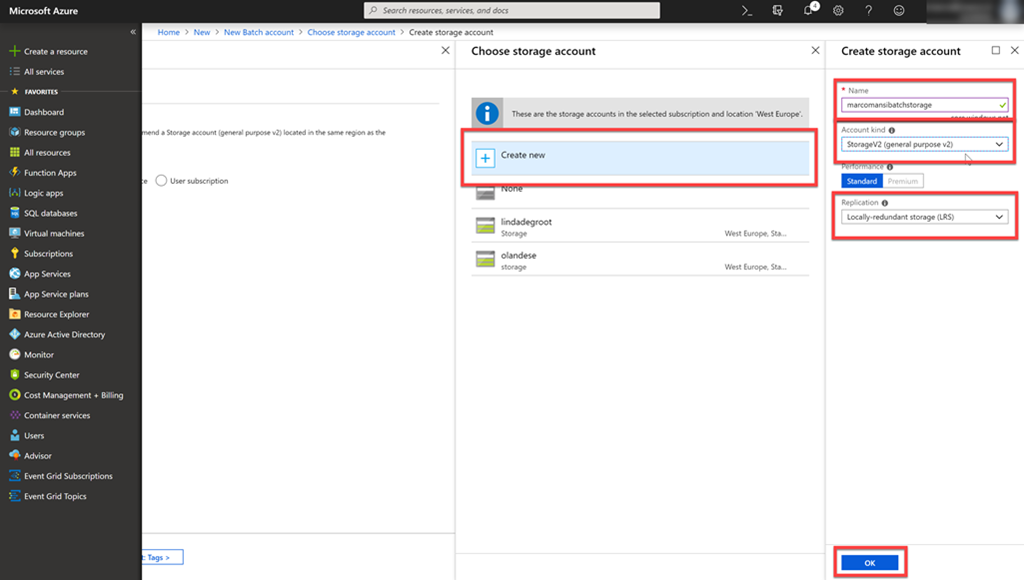Click New Batch account breadcrumb
1024x580 pixels.
click(x=259, y=32)
